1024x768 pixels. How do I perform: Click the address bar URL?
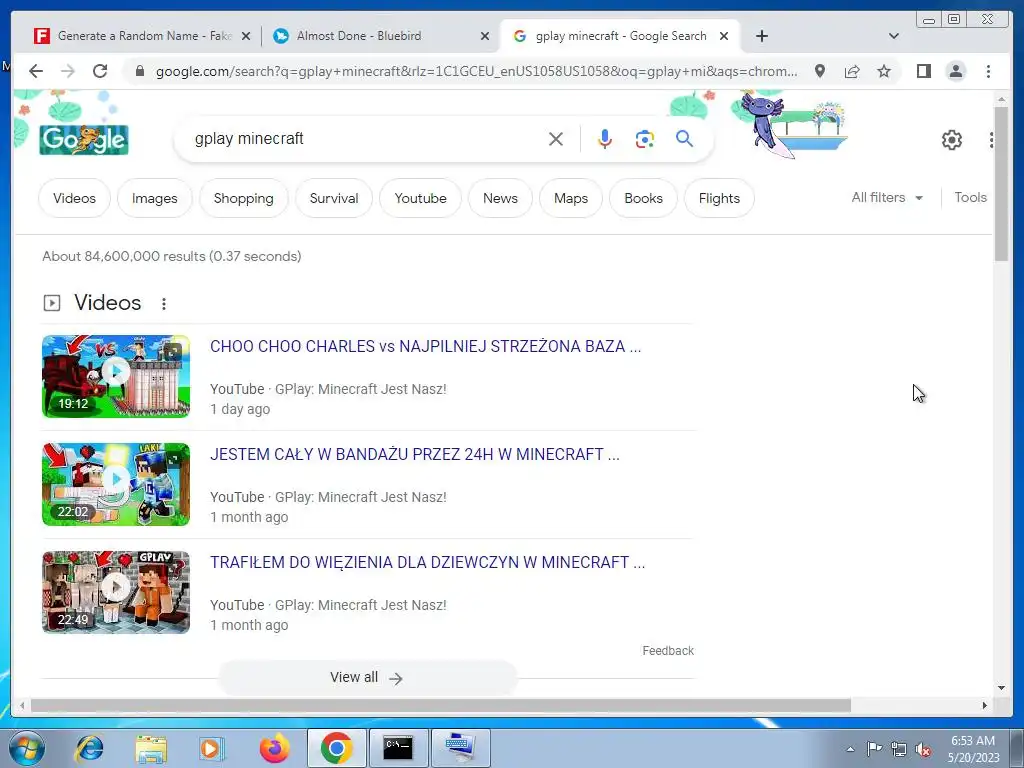pos(476,71)
